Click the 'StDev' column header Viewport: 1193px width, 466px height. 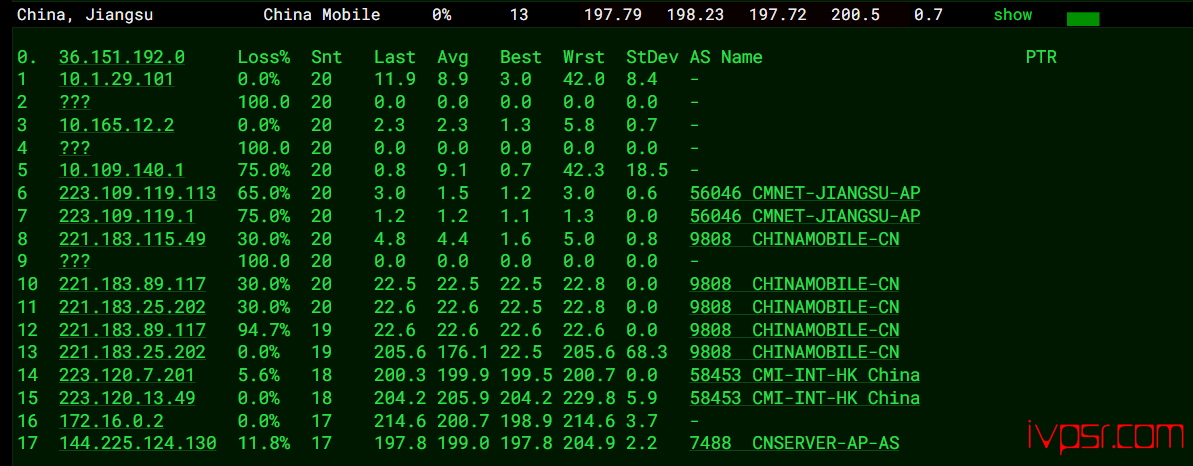652,57
